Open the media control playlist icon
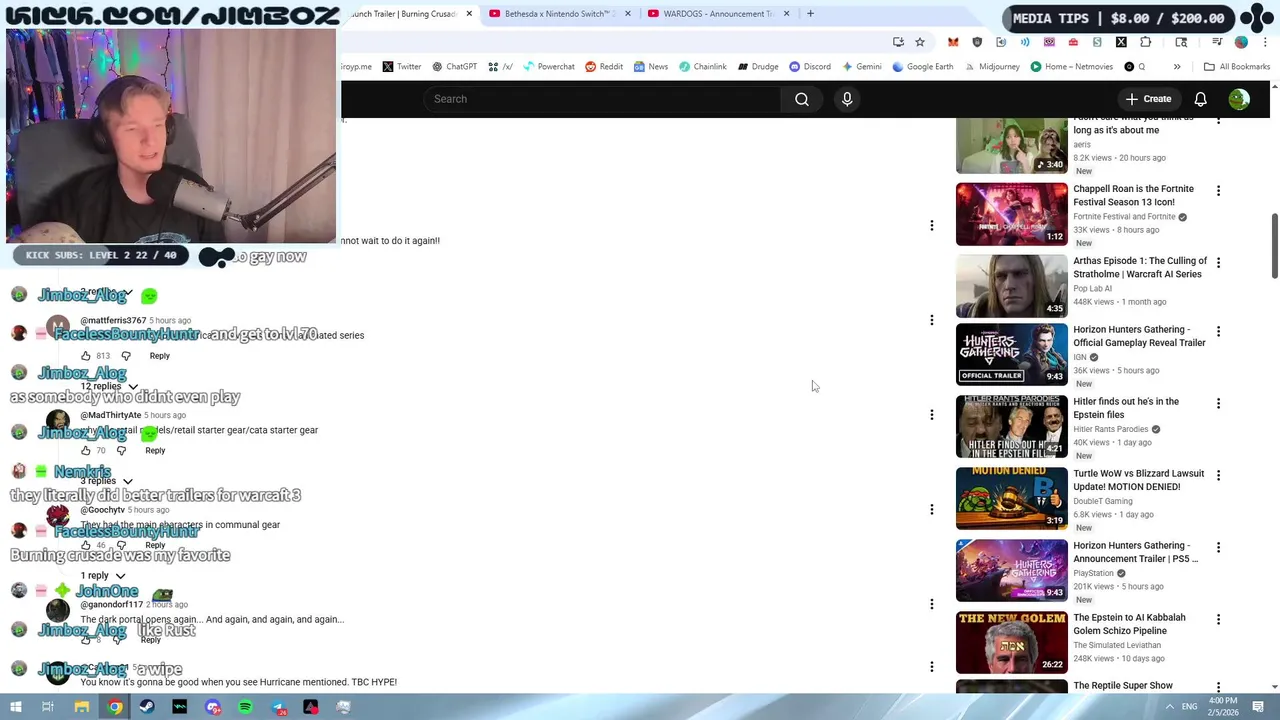 click(1217, 42)
